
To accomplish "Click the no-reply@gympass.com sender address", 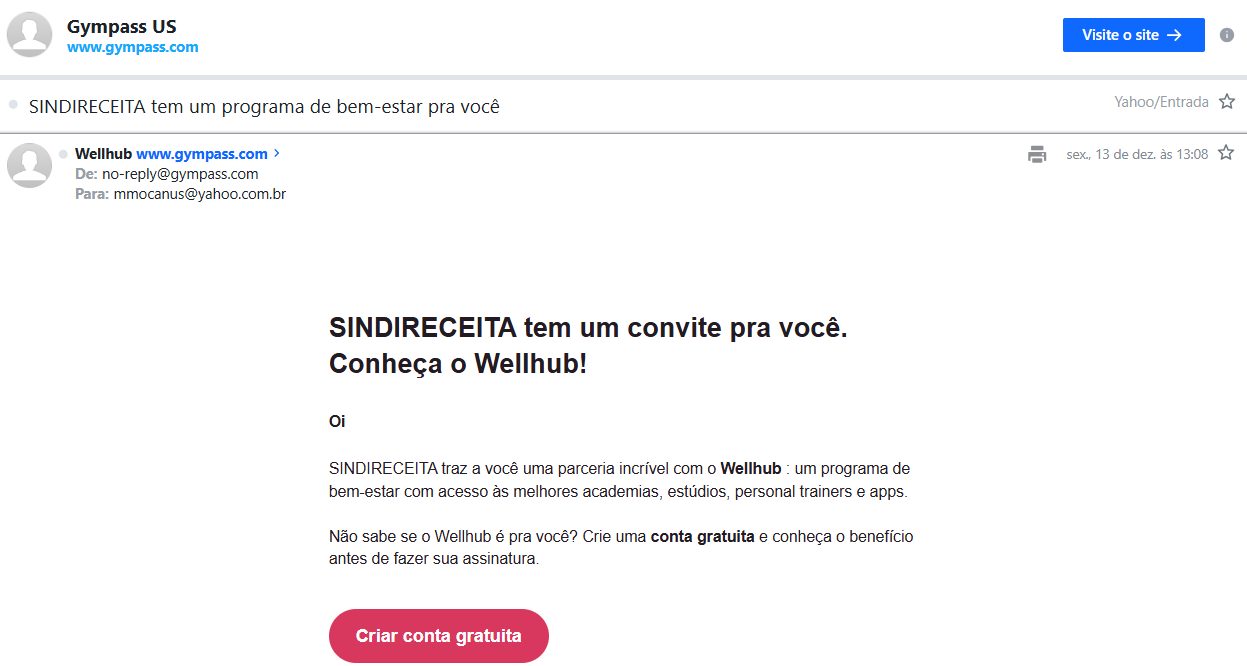I will click(x=180, y=174).
